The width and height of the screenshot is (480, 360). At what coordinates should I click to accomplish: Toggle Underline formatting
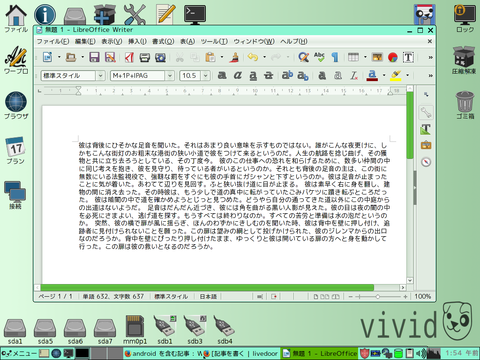(253, 76)
